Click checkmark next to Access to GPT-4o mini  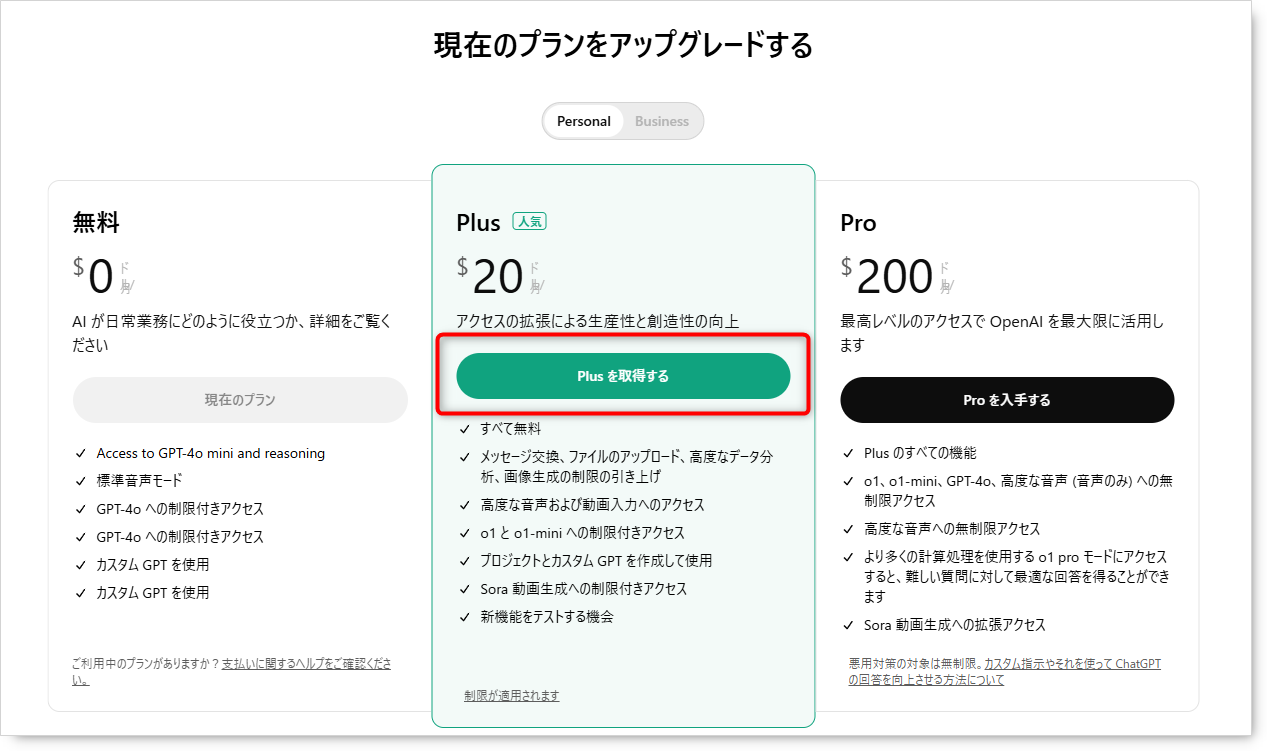81,453
